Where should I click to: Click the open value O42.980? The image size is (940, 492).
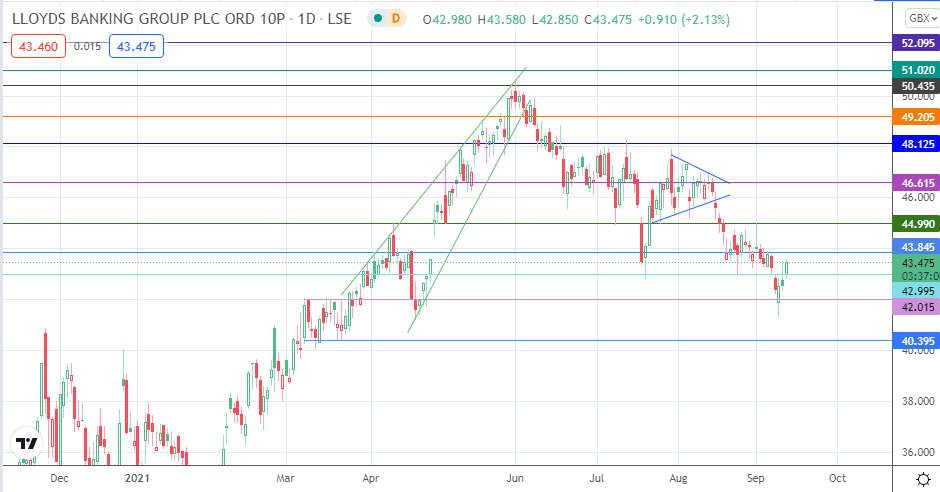[x=448, y=20]
